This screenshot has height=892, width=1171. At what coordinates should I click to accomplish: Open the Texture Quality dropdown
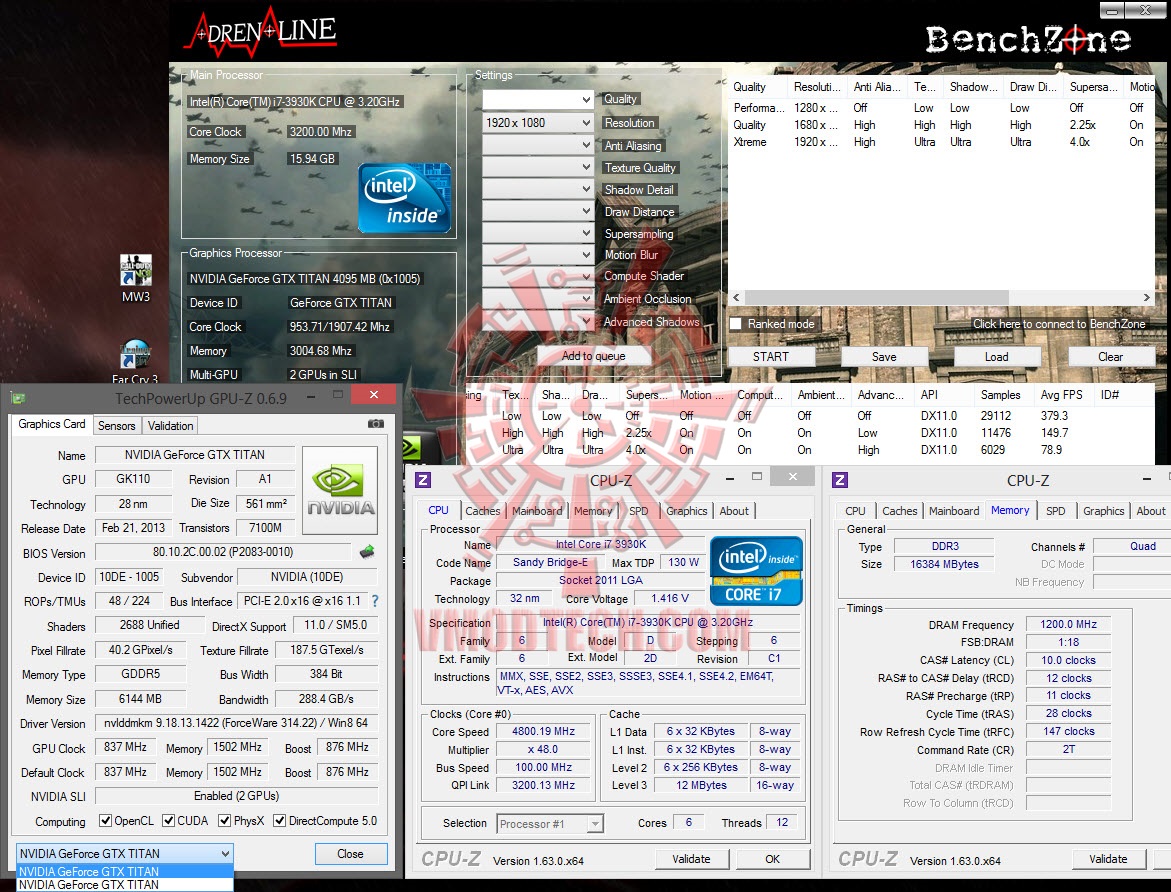click(x=538, y=167)
